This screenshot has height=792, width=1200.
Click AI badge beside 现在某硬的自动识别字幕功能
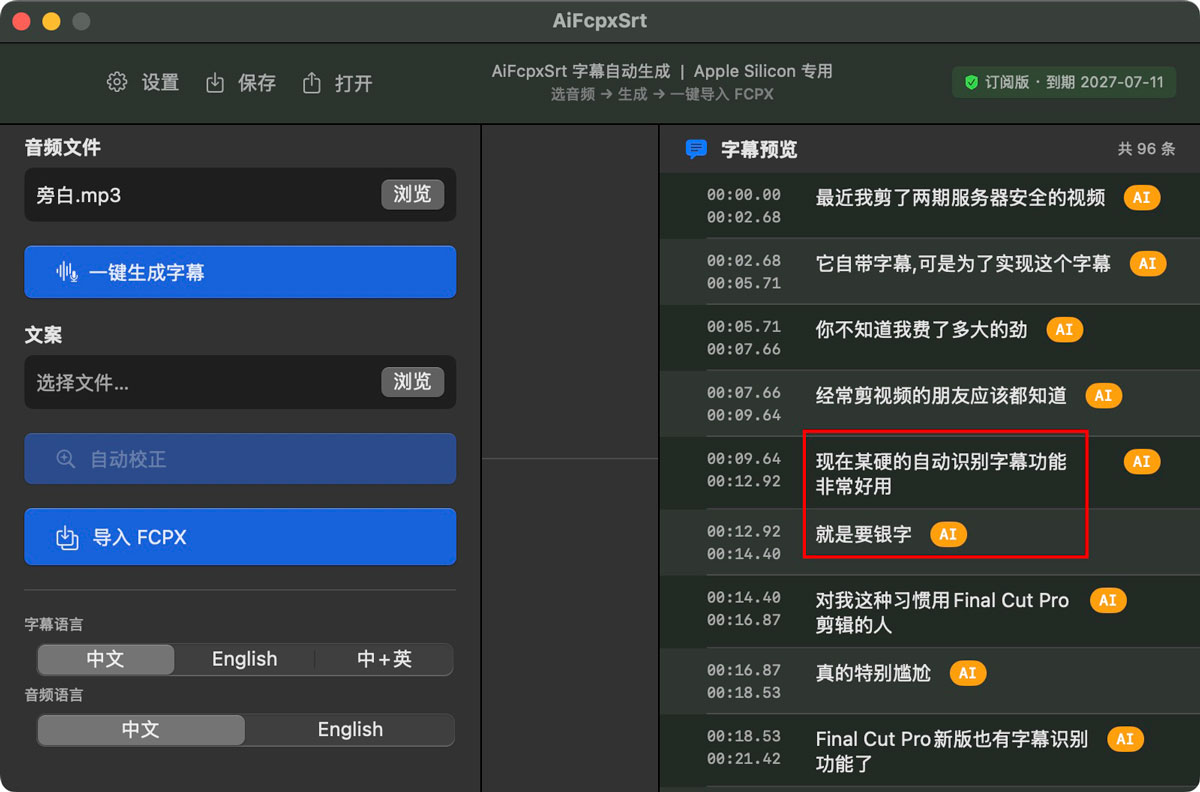coord(1142,462)
